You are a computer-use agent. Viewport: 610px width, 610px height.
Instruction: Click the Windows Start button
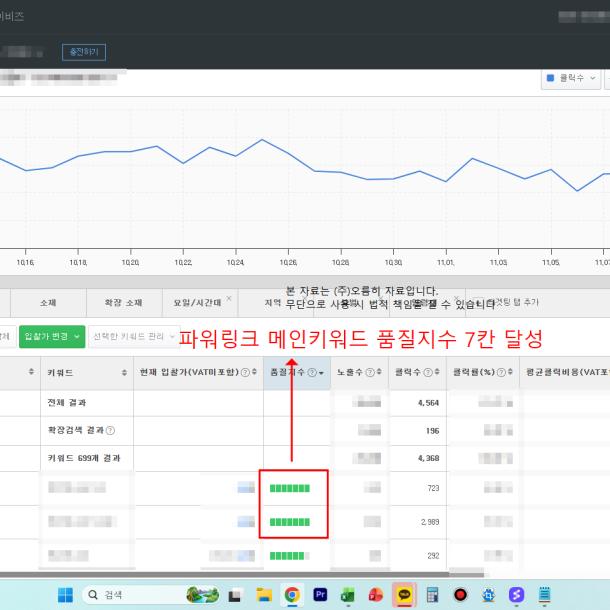pos(65,594)
